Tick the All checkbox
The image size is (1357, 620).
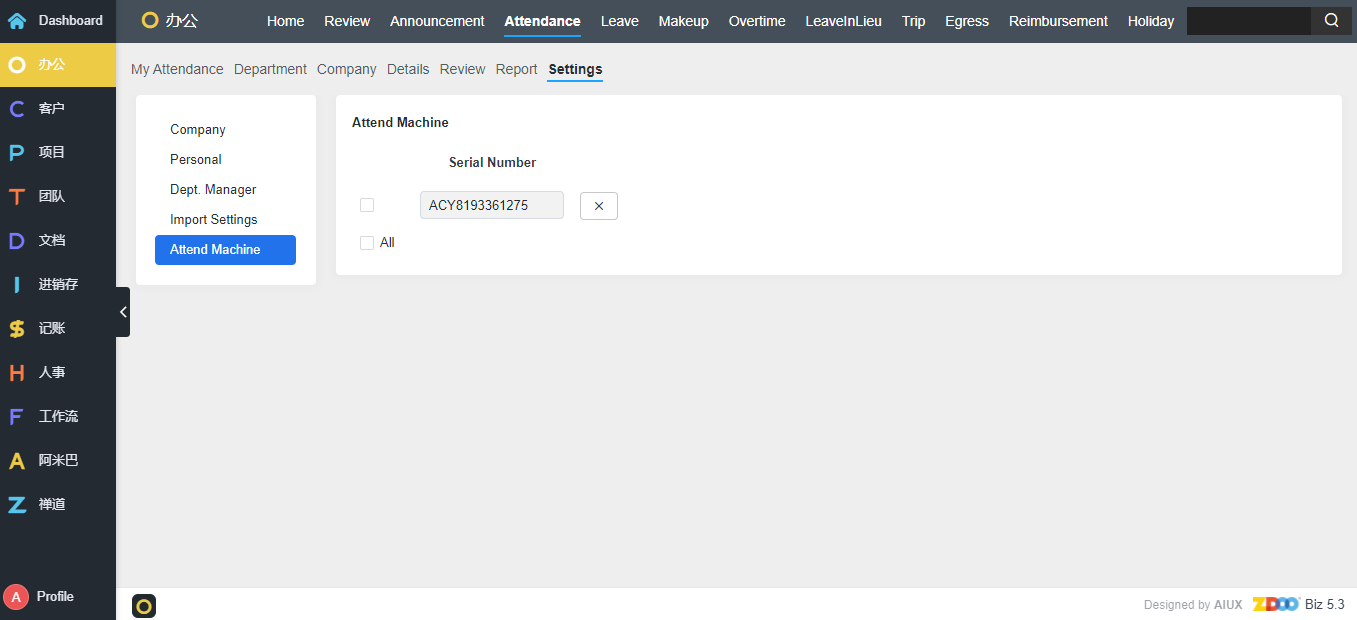(x=367, y=243)
